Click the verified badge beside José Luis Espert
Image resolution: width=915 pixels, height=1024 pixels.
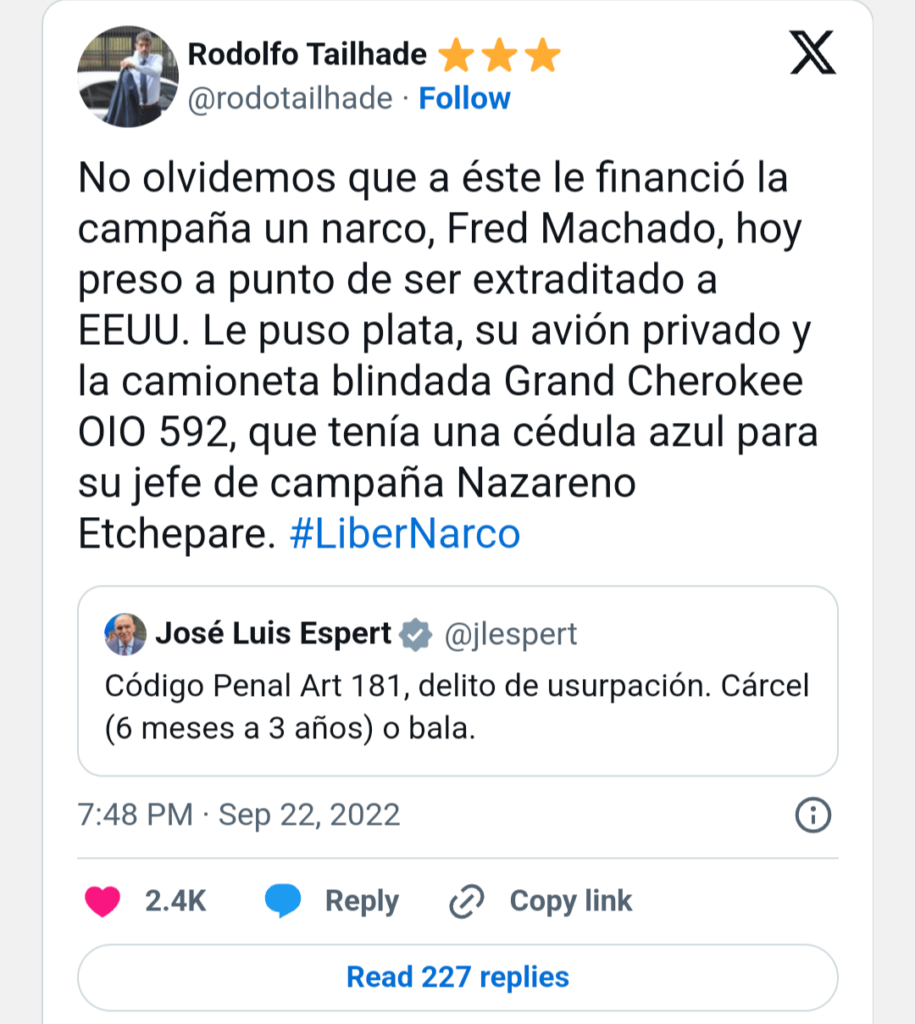click(416, 634)
